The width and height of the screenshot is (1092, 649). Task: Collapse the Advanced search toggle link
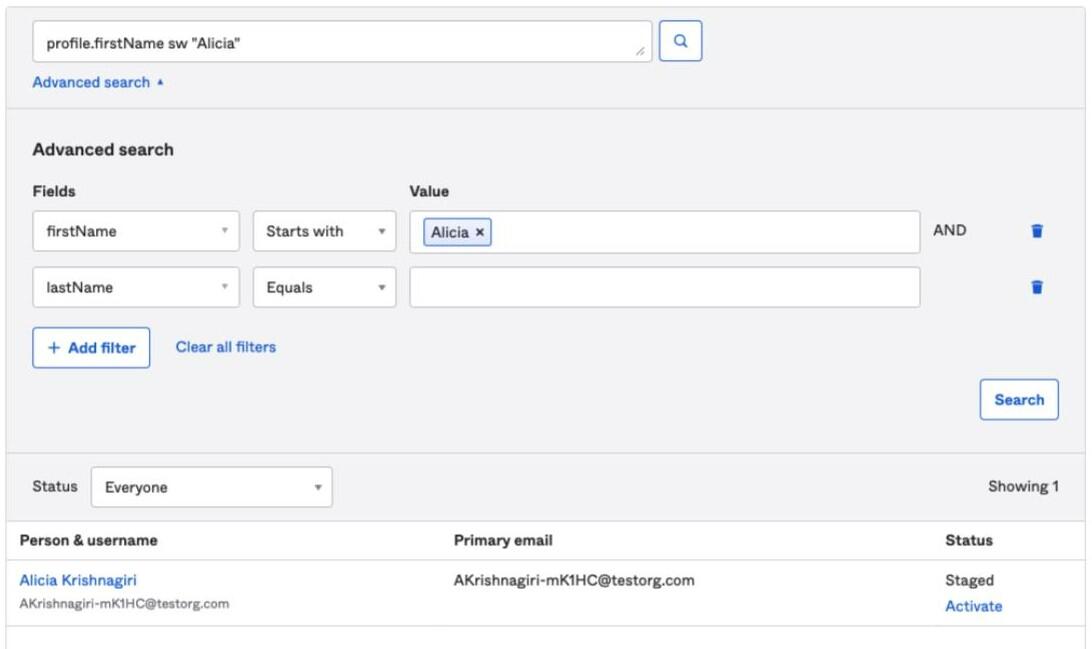[97, 83]
